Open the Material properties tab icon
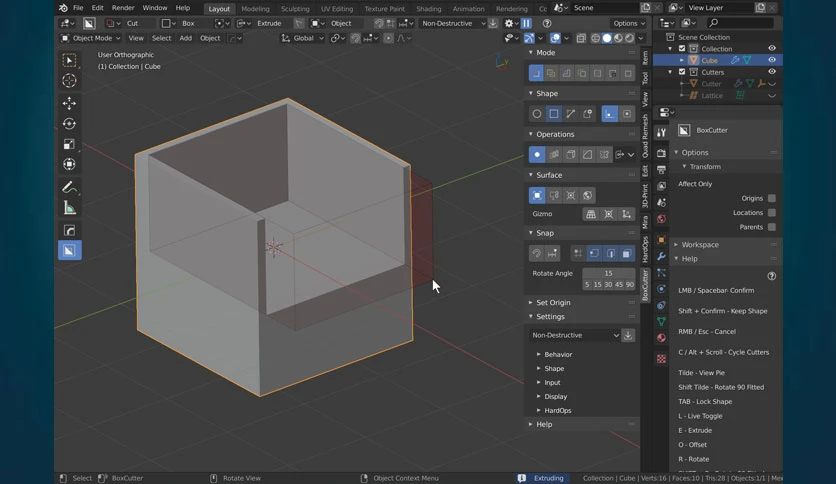The image size is (836, 484). pos(661,338)
